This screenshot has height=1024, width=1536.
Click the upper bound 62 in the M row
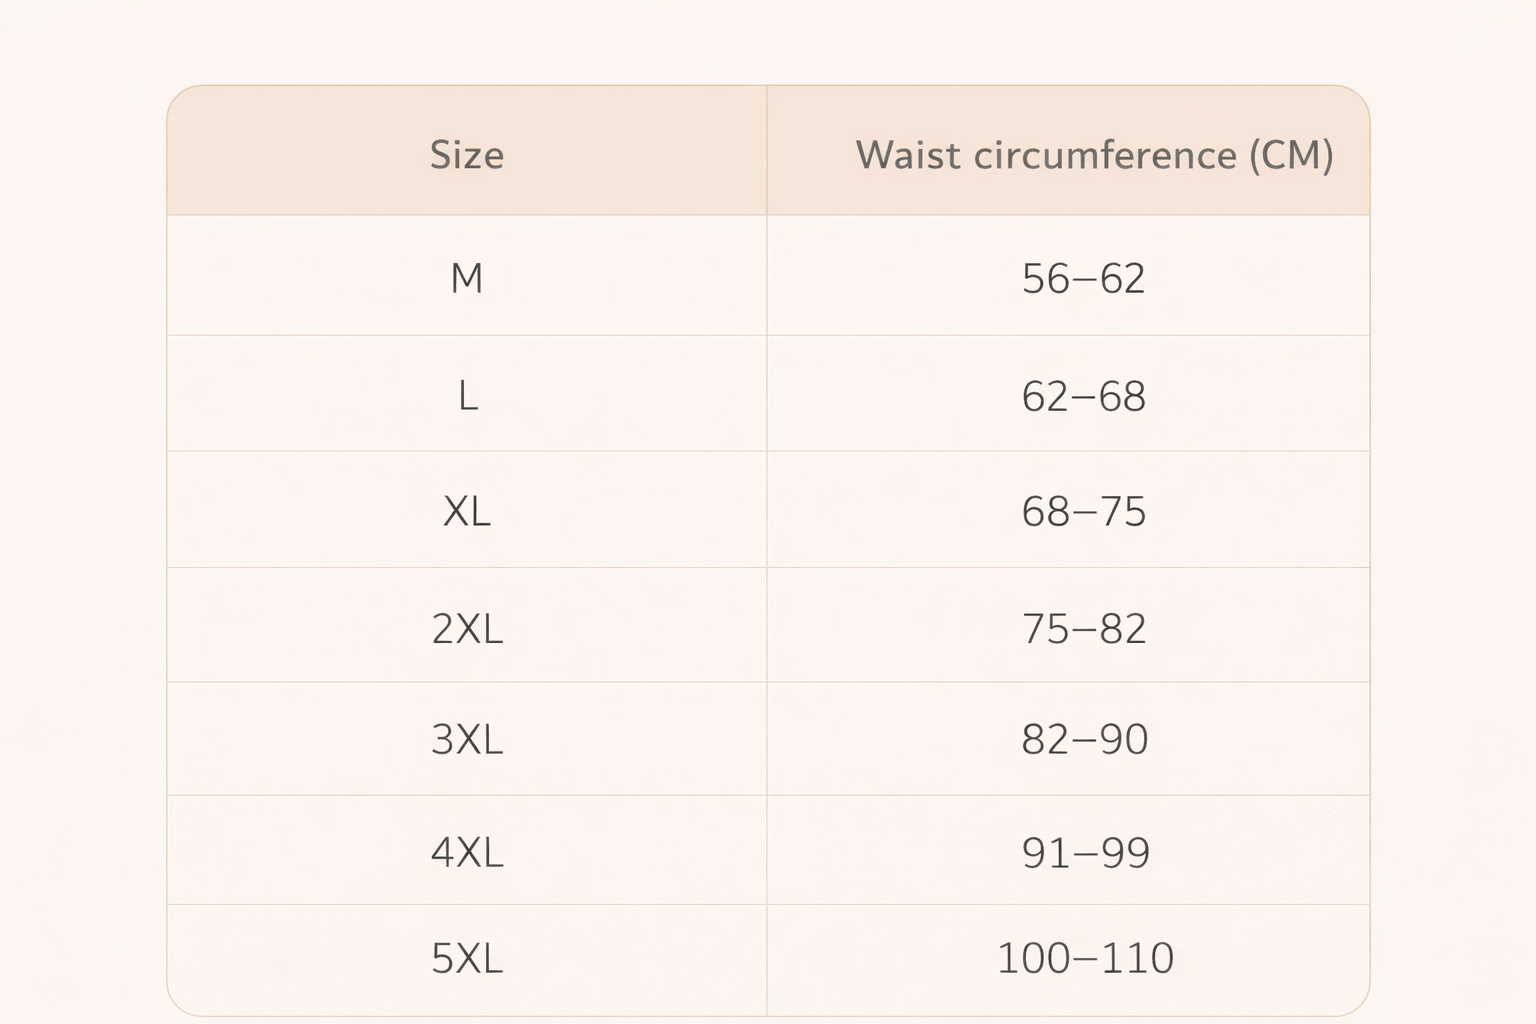(1122, 278)
